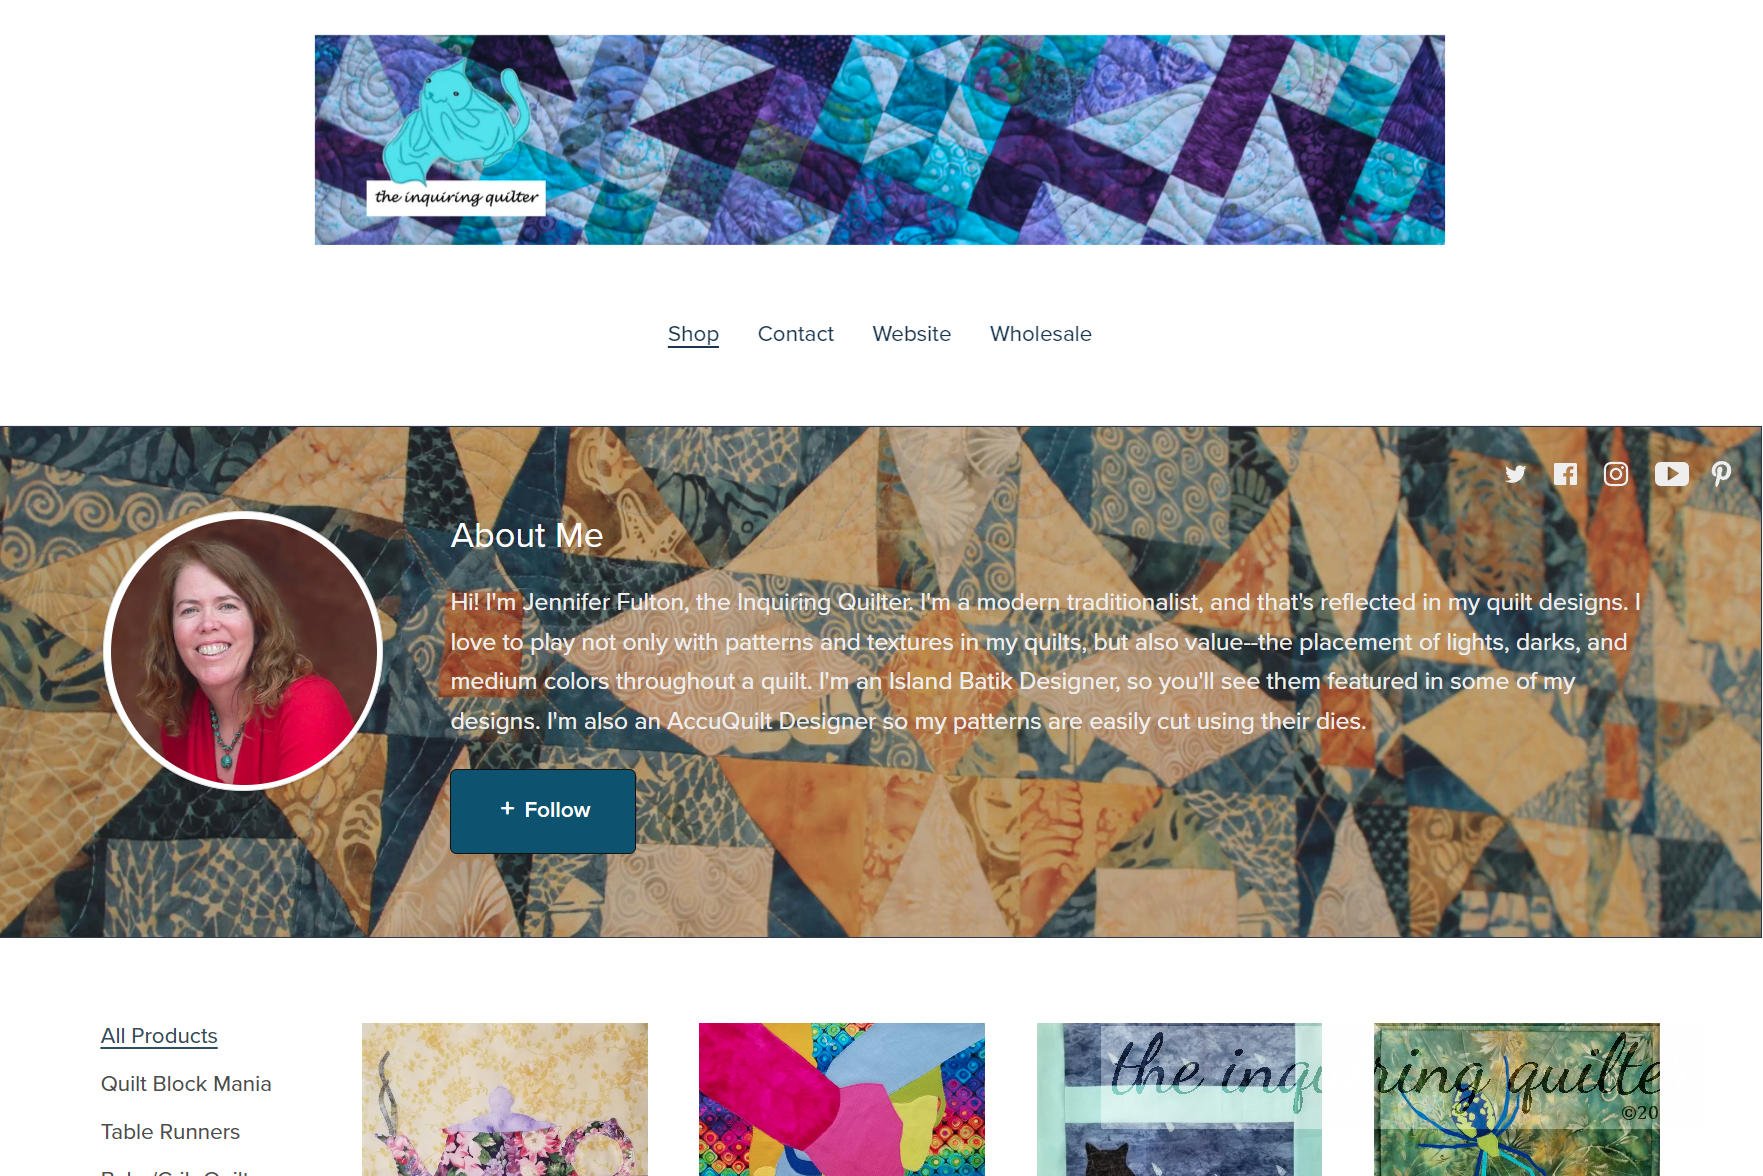Open the blue cat quilt product thumbnail
The image size is (1763, 1176).
click(1179, 1099)
